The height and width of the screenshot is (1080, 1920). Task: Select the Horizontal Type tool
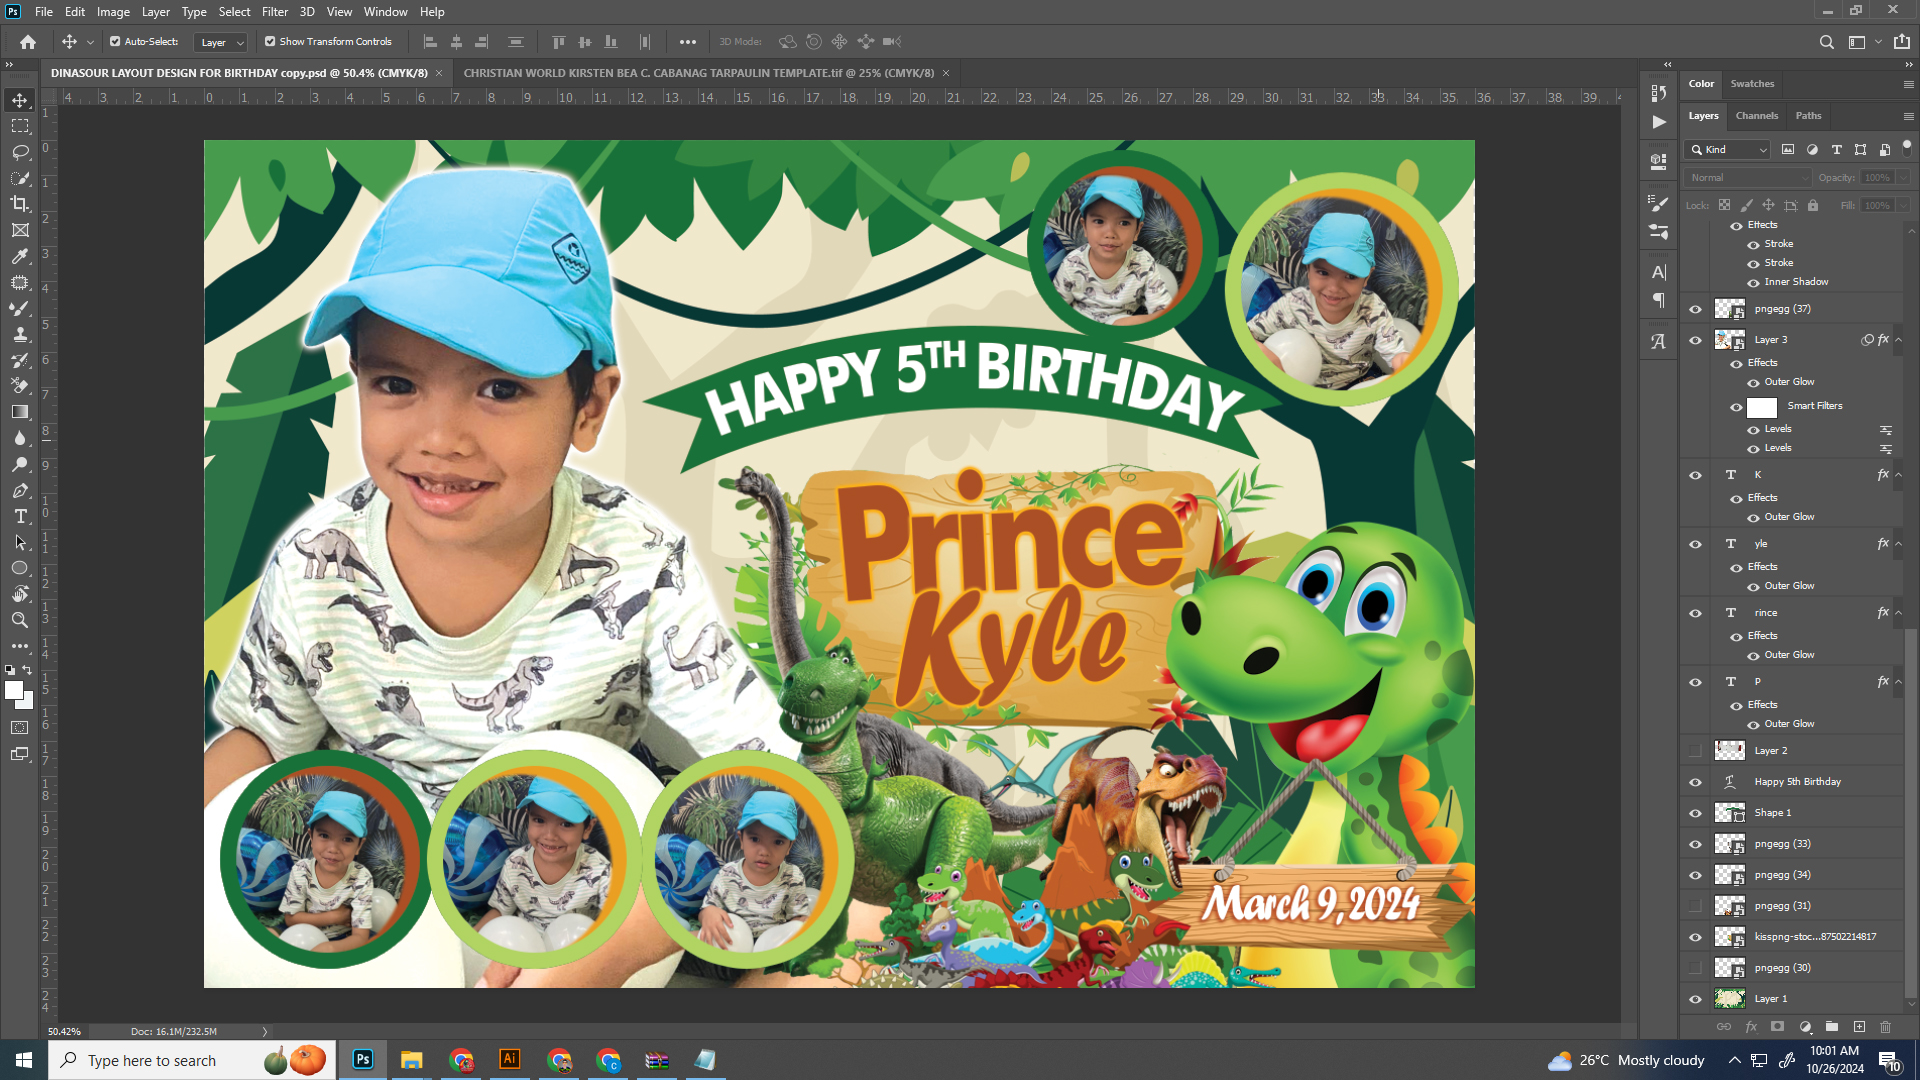coord(20,516)
